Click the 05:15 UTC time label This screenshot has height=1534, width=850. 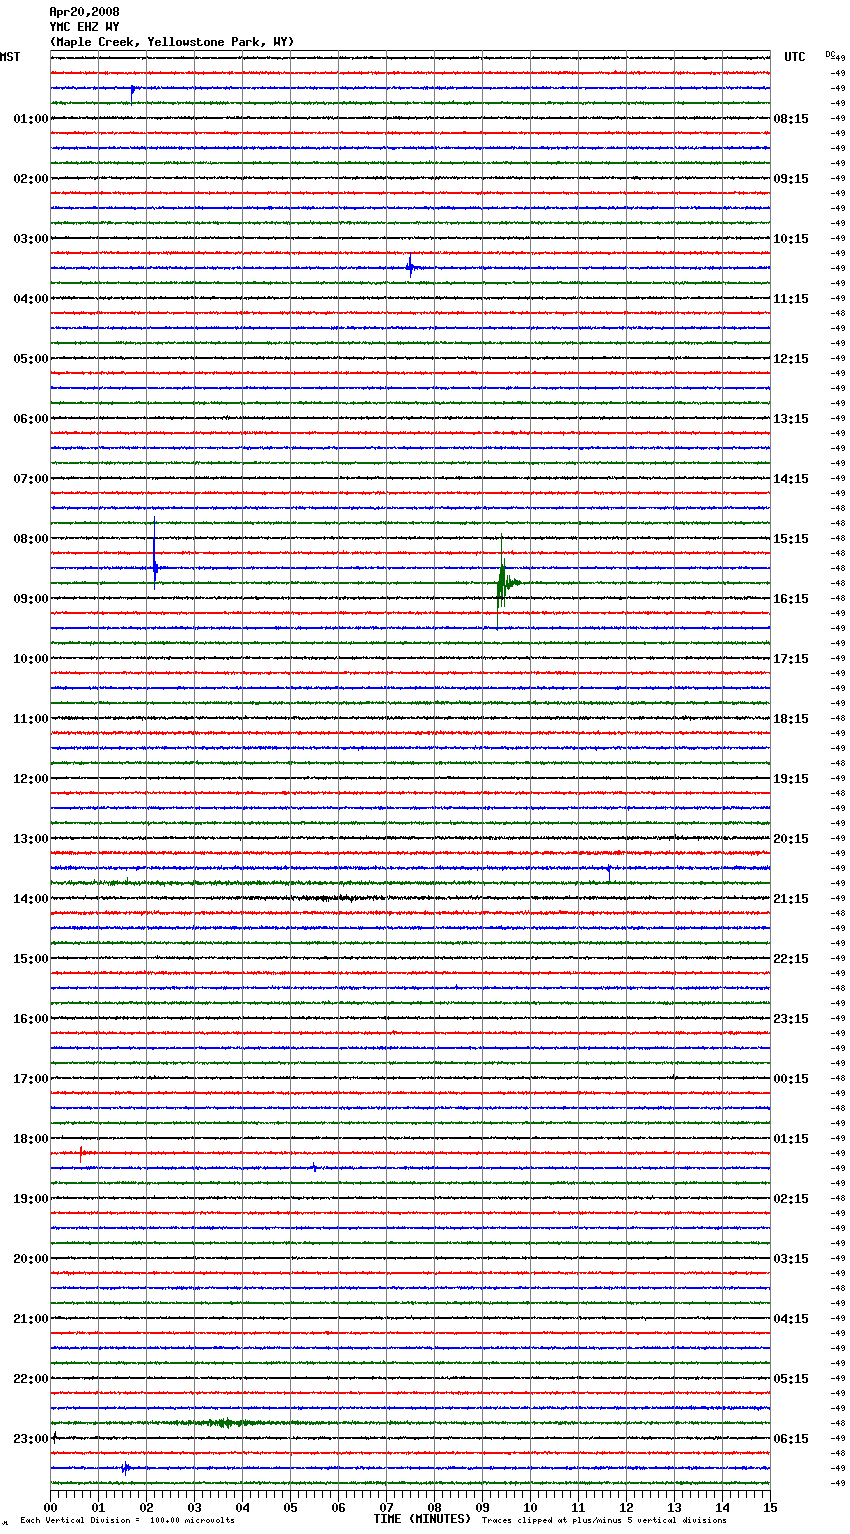[x=791, y=1379]
